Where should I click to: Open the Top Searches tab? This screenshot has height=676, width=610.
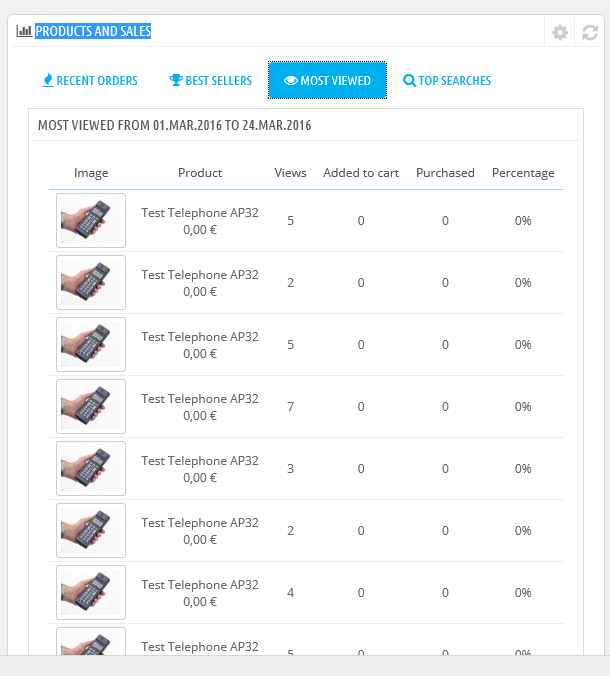tap(447, 81)
